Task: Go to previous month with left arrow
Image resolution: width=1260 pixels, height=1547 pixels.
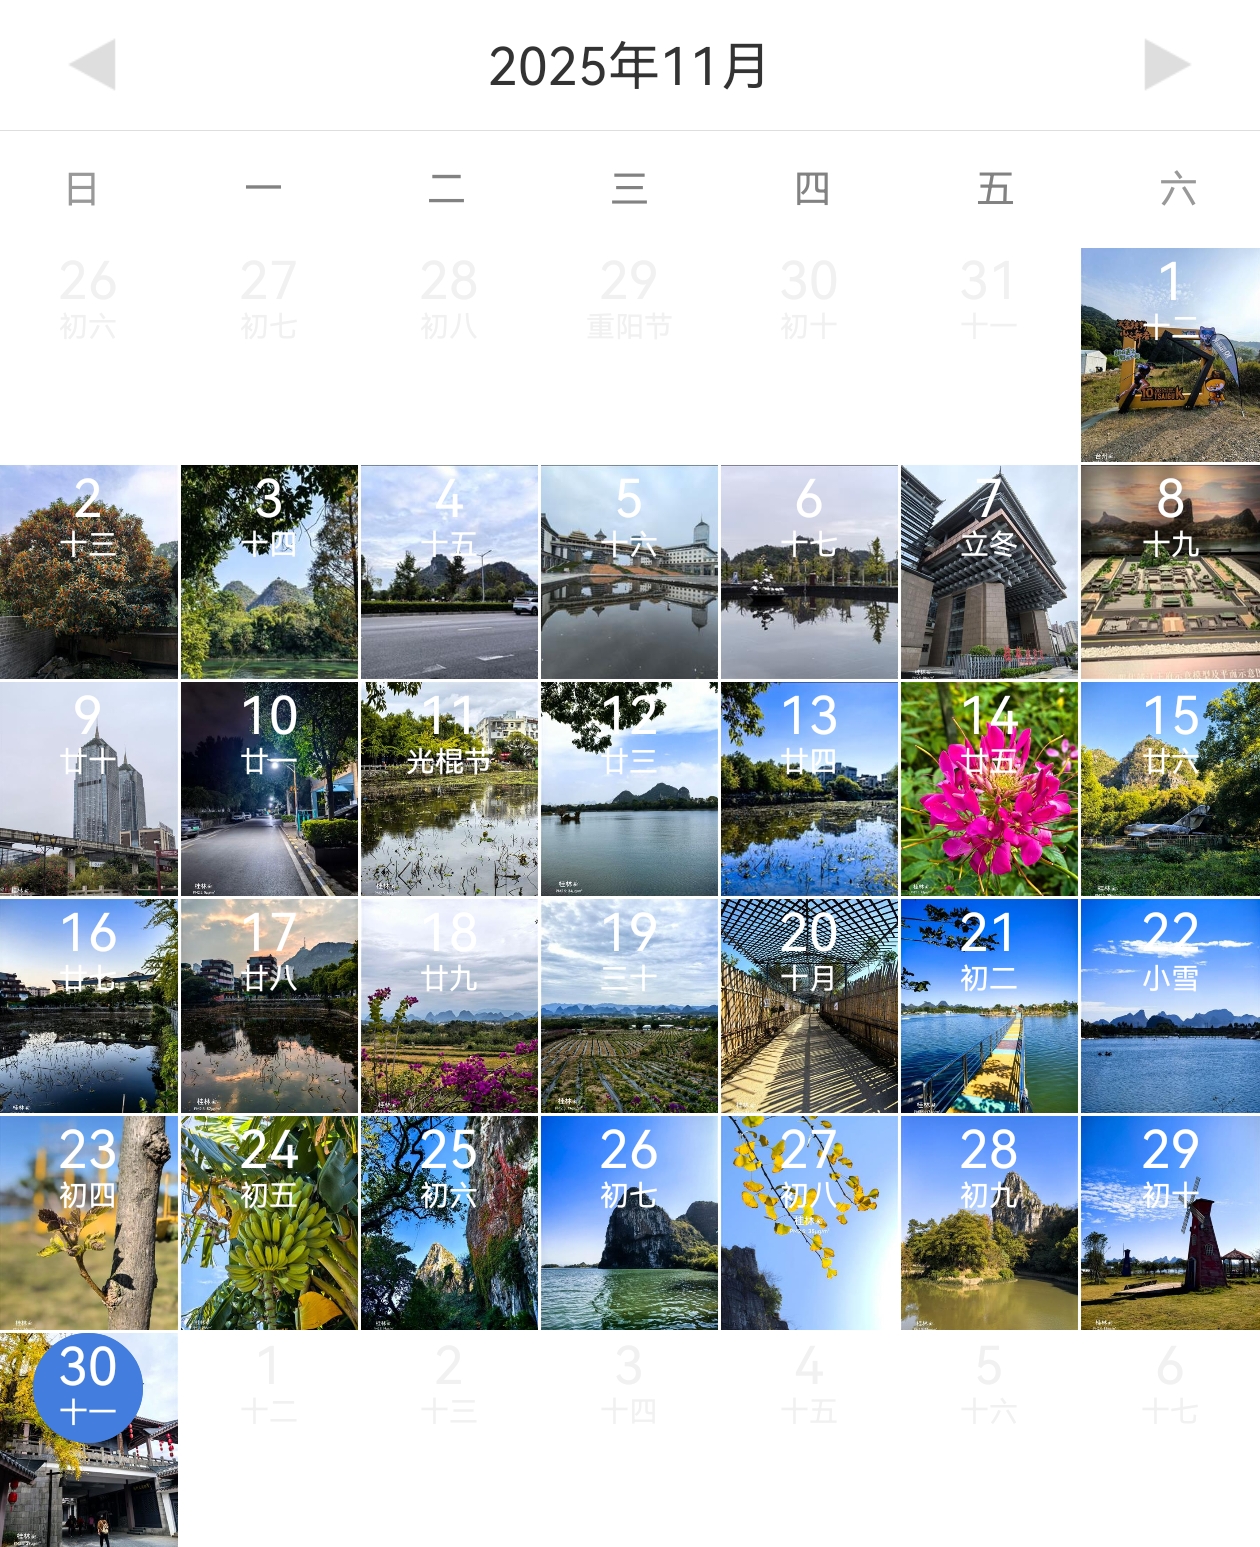Action: click(x=92, y=65)
